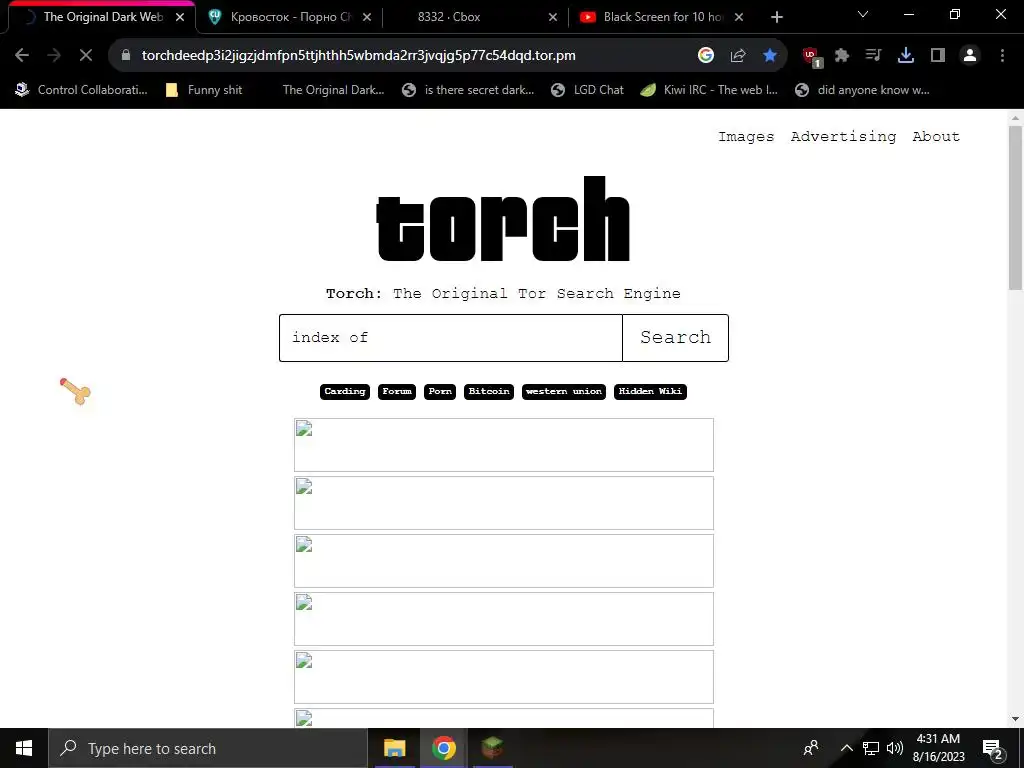
Task: Open Kiwi IRC bookmark
Action: coord(709,90)
